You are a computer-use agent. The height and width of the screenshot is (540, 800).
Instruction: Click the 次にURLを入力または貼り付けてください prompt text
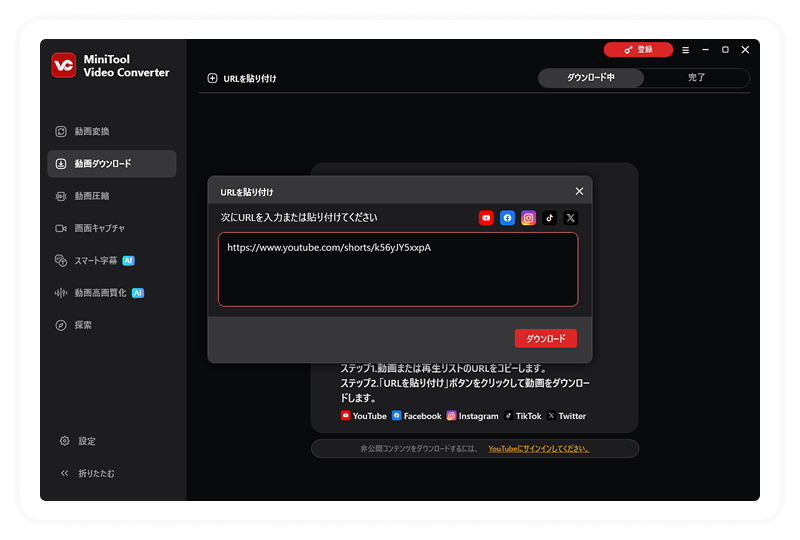click(x=299, y=217)
